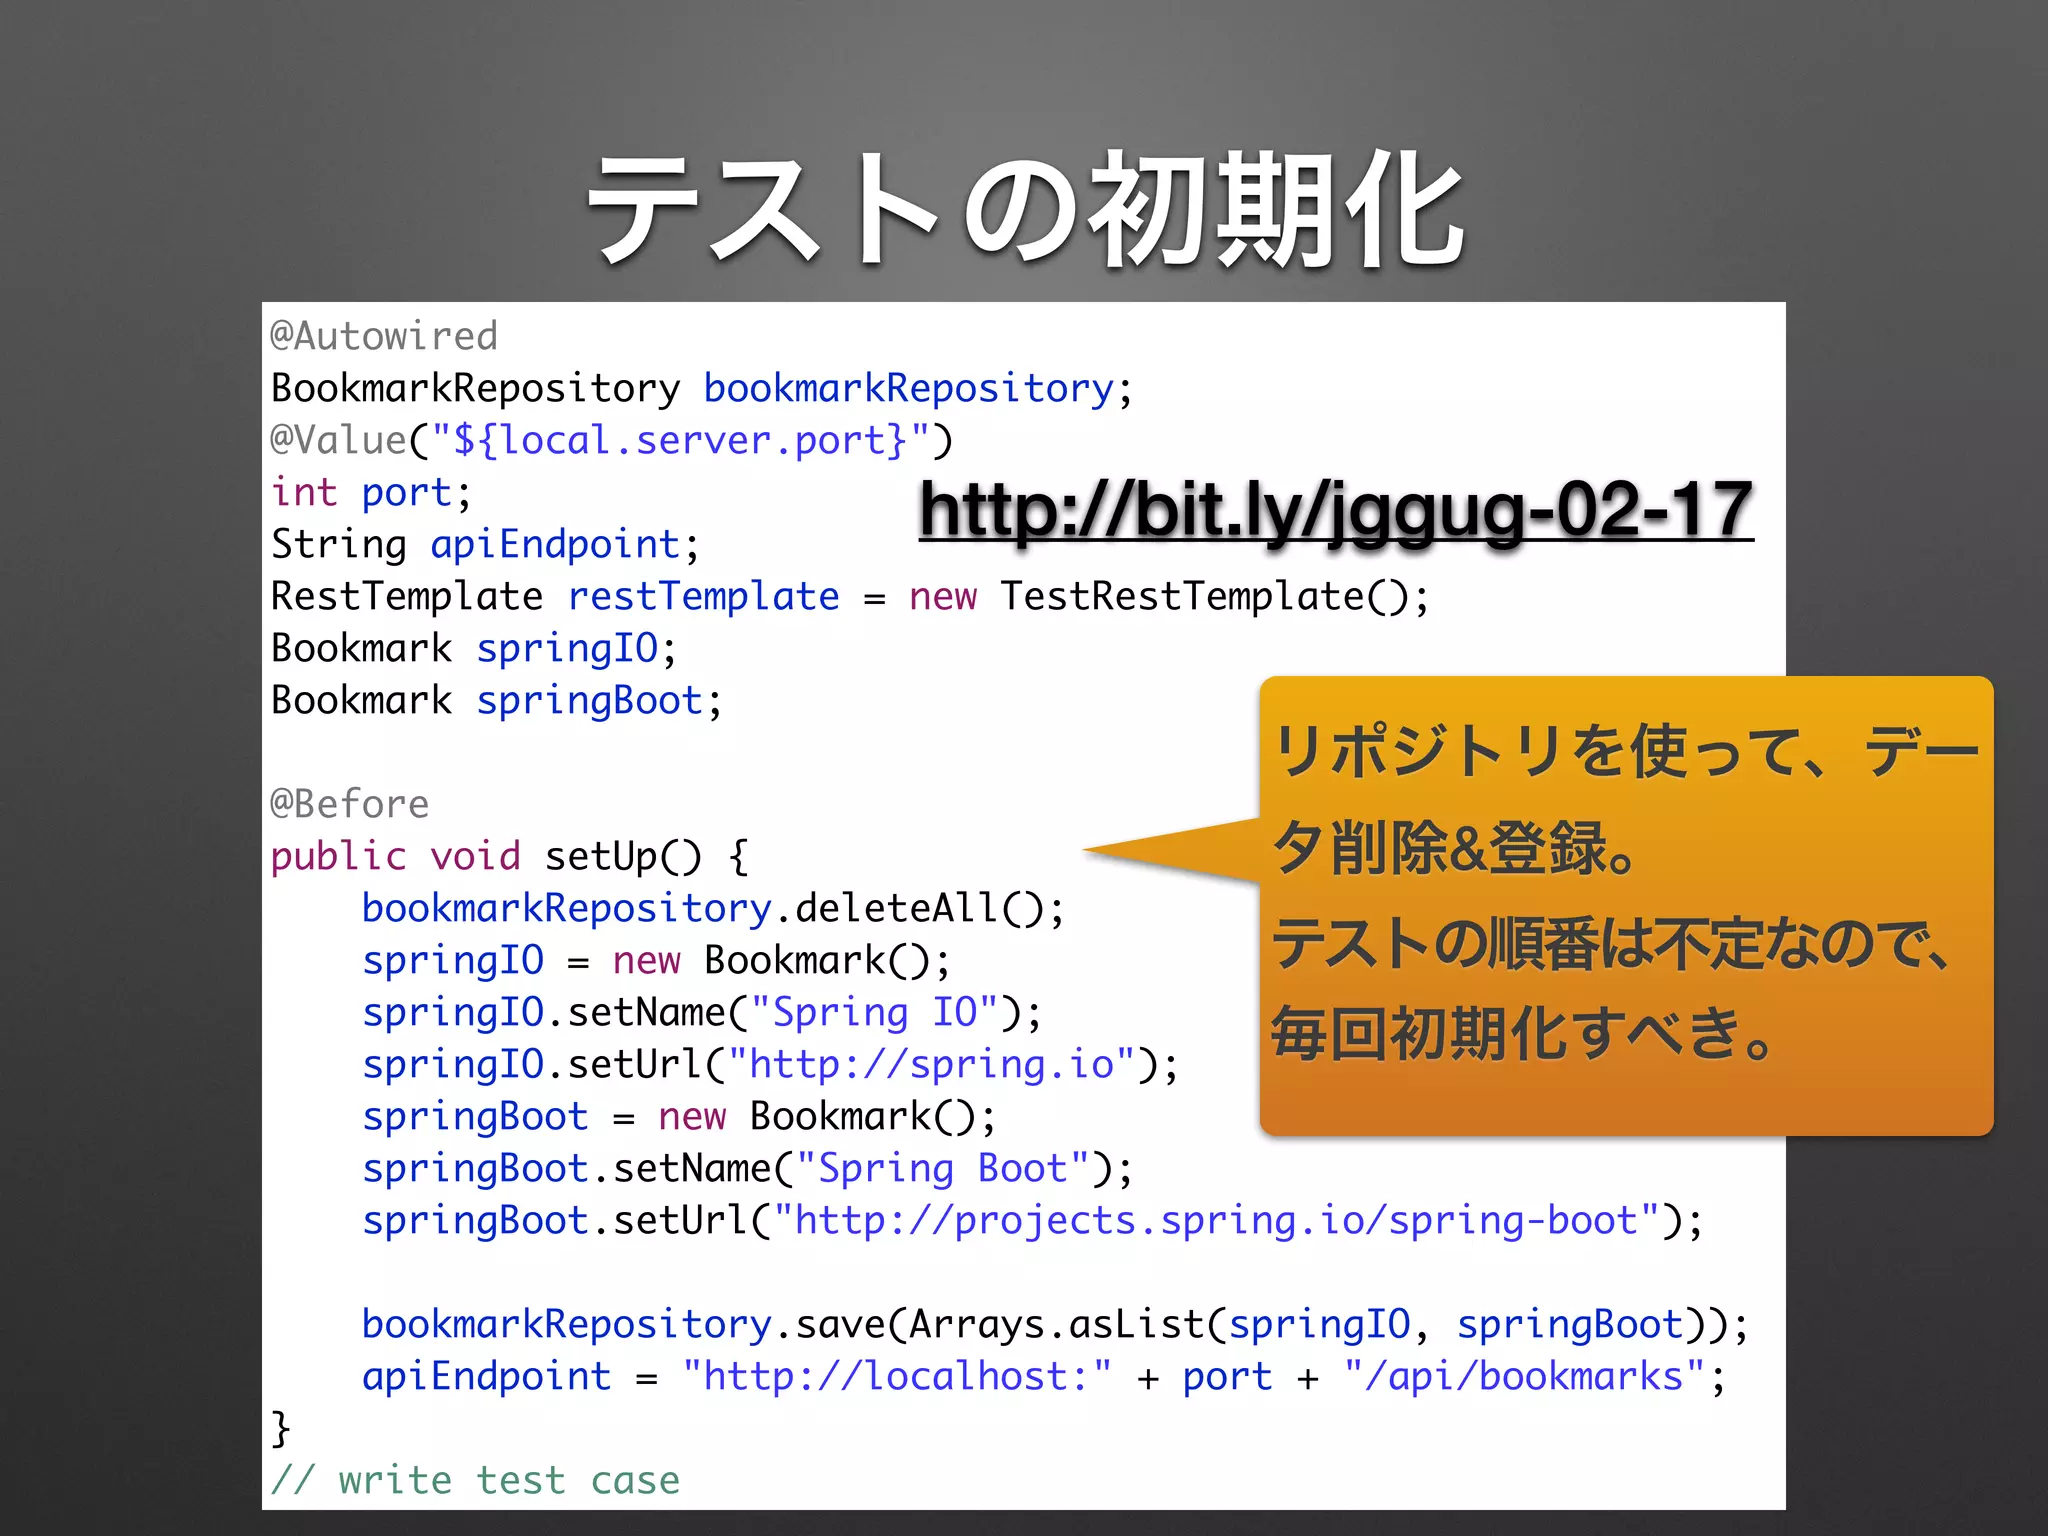The image size is (2048, 1536).
Task: Click the callout line テストの順番は不定なので、
Action: tap(1612, 943)
